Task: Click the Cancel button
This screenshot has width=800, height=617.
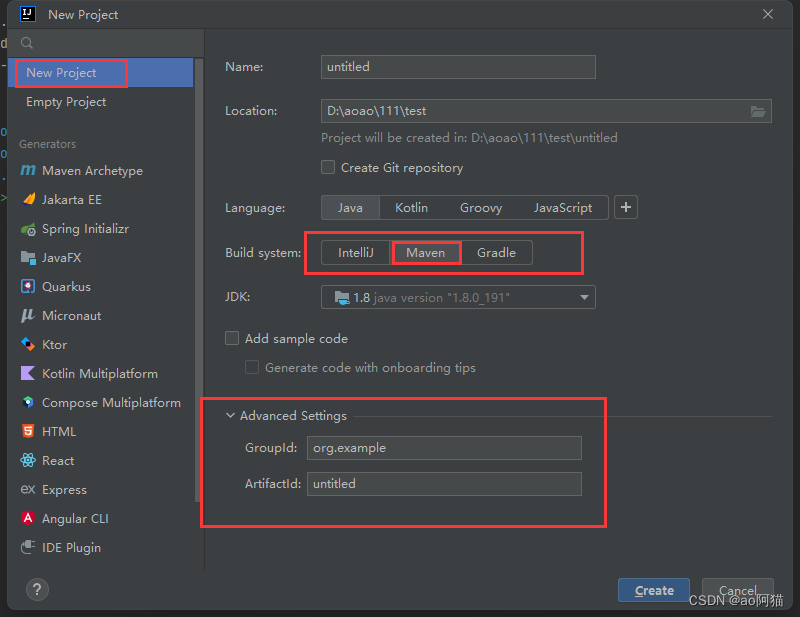Action: click(x=737, y=590)
